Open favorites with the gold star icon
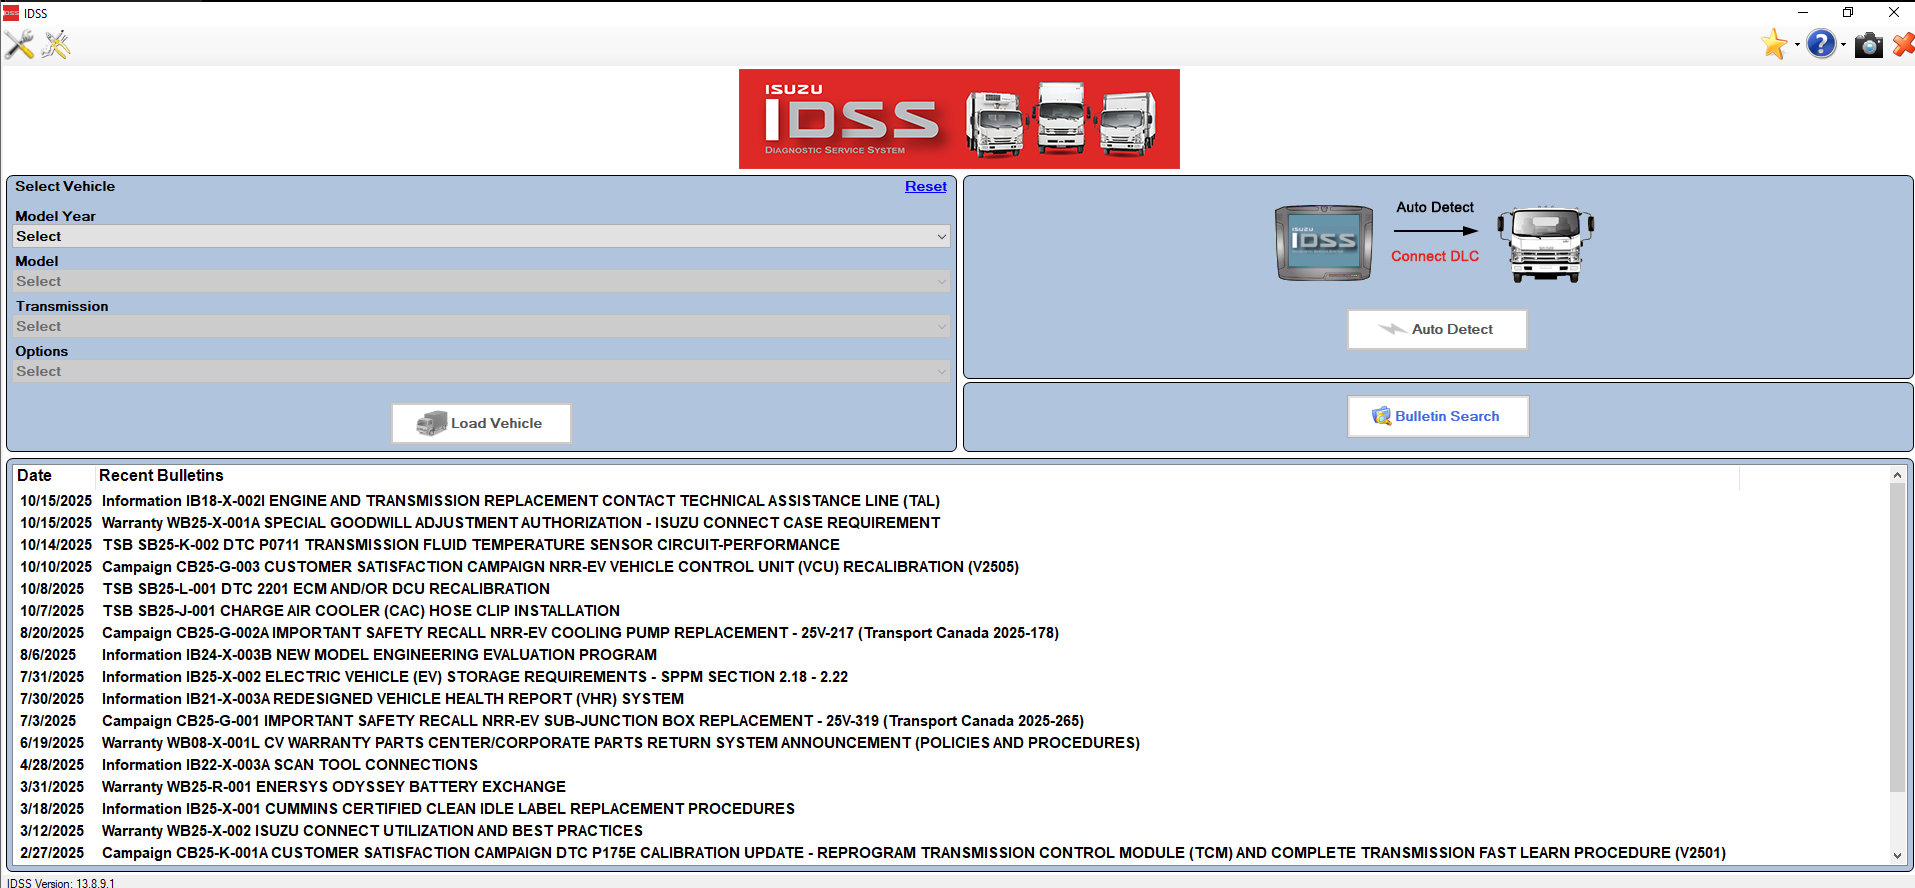The width and height of the screenshot is (1915, 888). (x=1775, y=44)
